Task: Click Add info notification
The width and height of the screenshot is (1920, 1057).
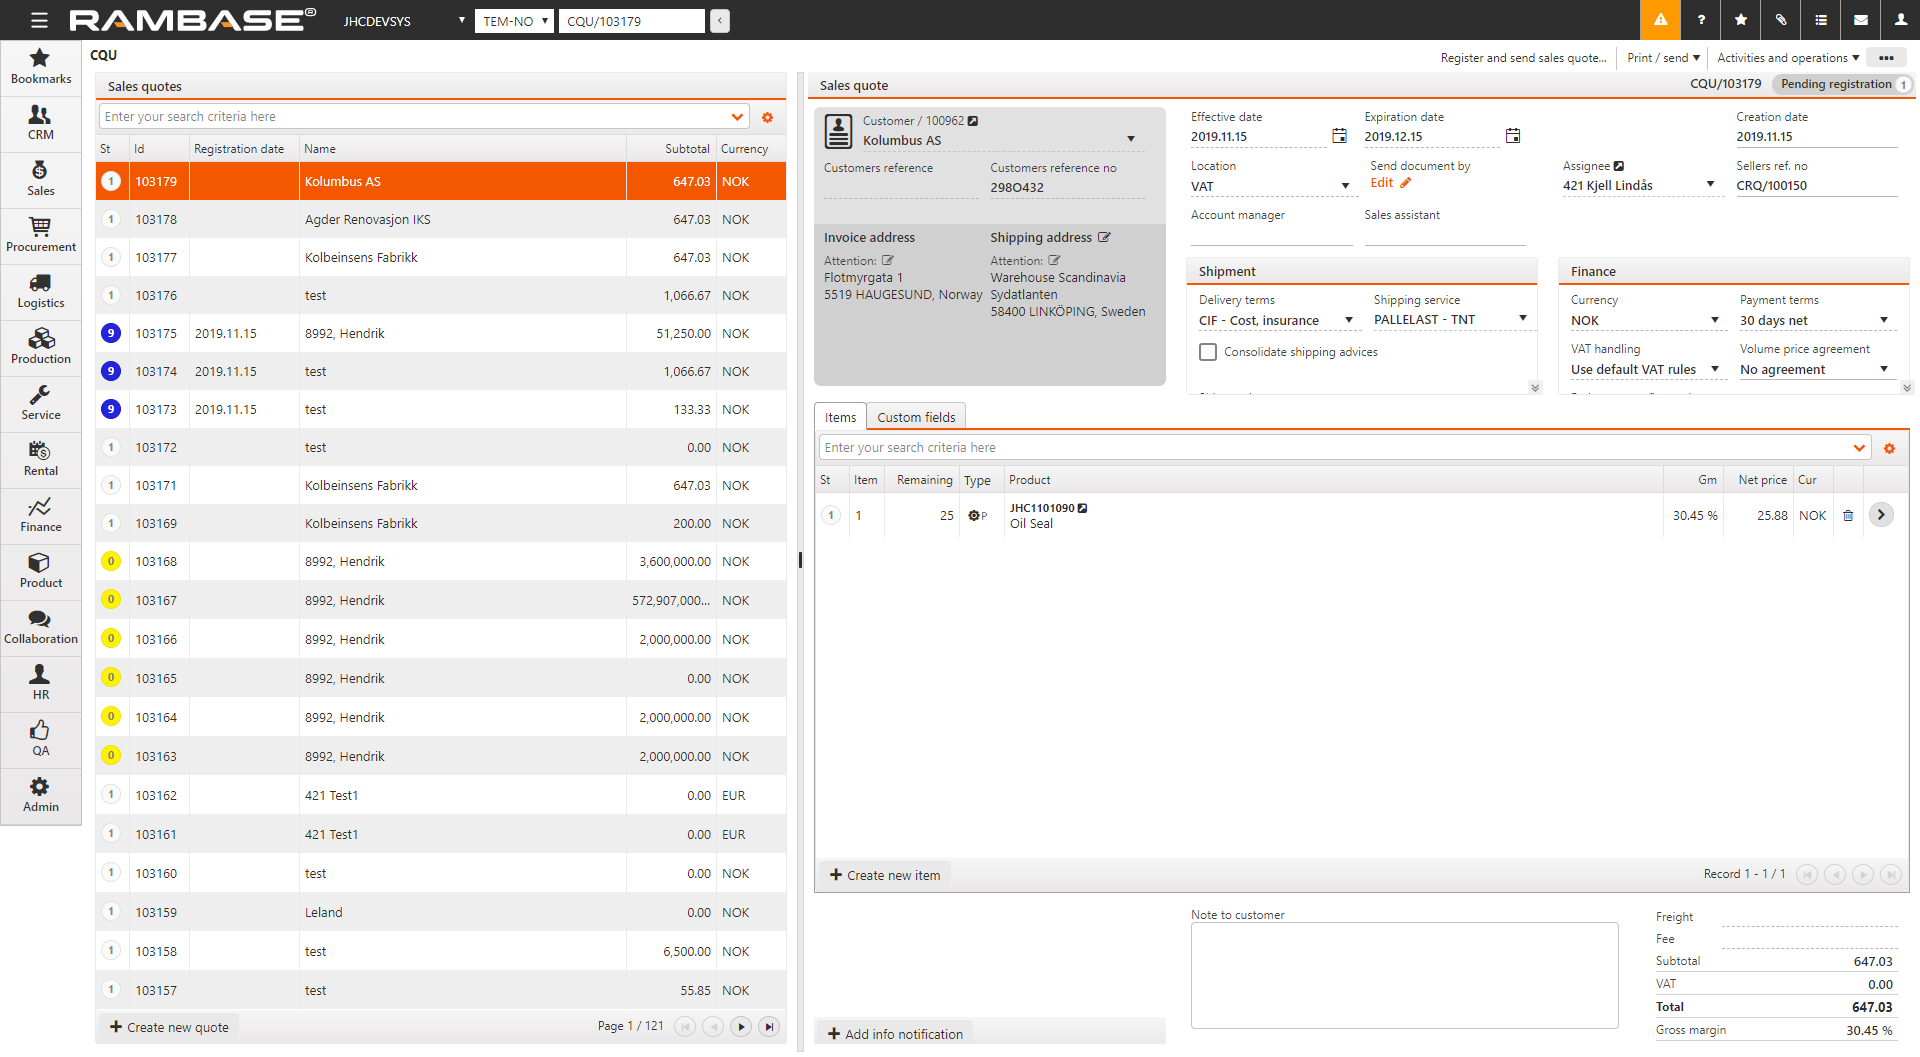Action: [x=895, y=1034]
